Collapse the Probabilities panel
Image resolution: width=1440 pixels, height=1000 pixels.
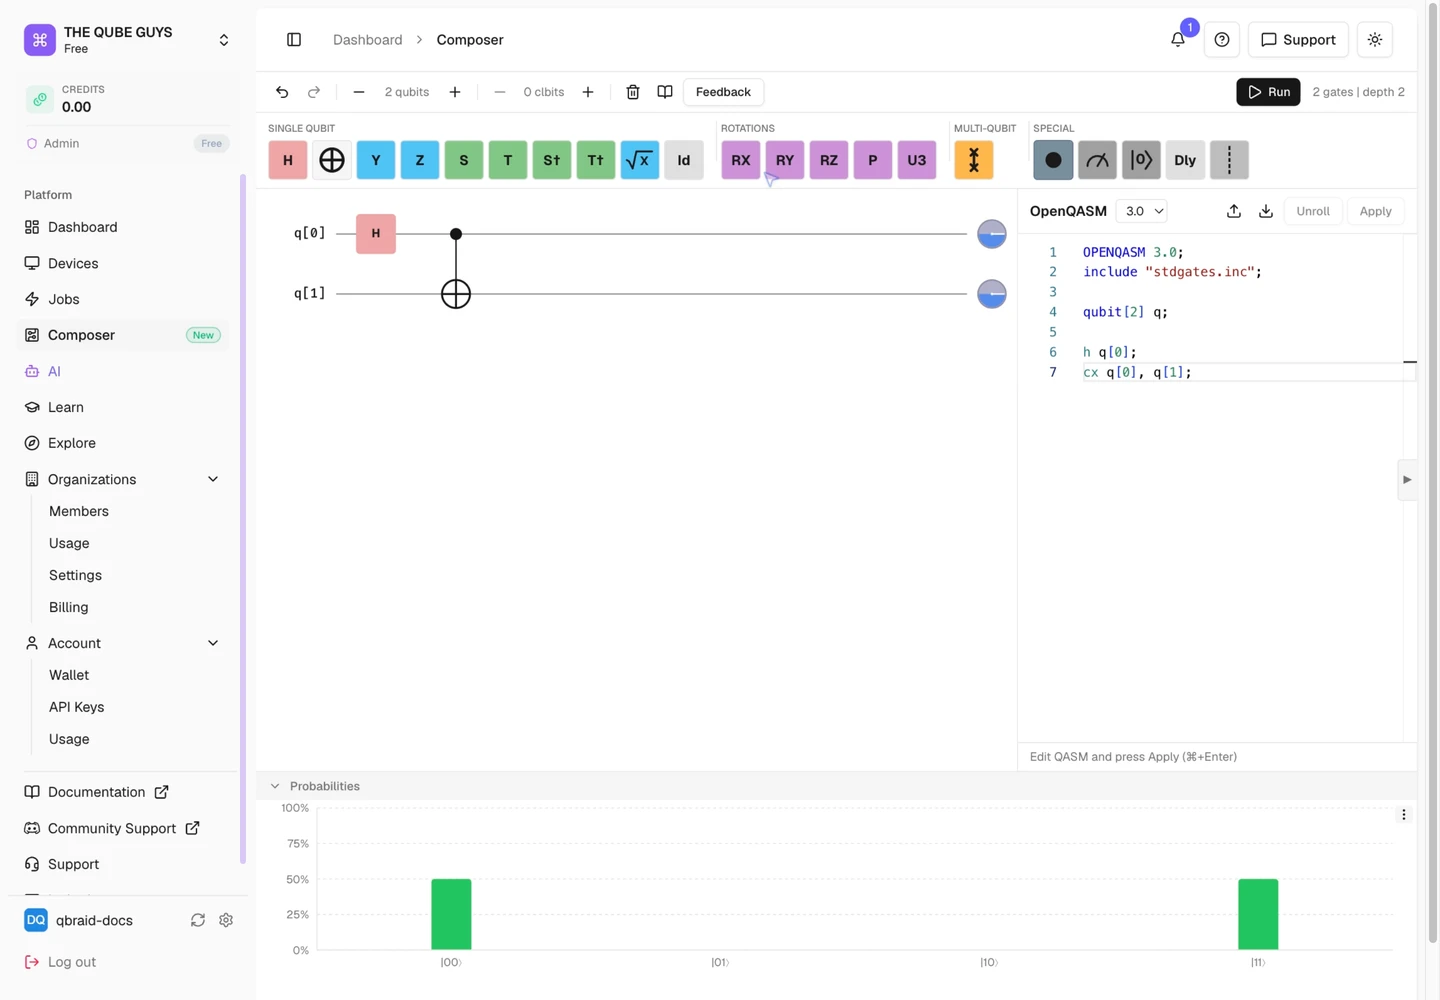tap(275, 786)
